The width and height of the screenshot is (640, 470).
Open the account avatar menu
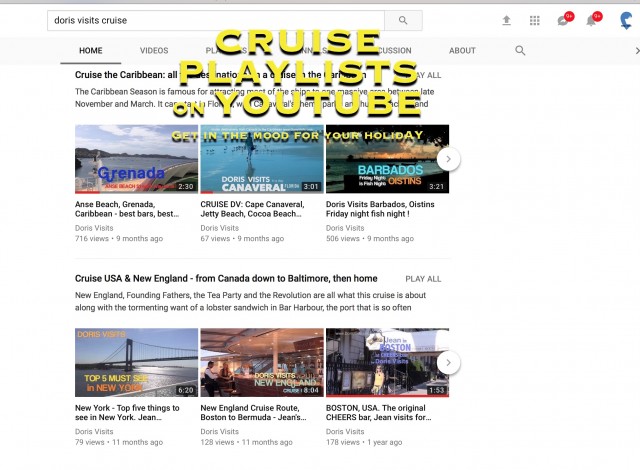tap(626, 20)
